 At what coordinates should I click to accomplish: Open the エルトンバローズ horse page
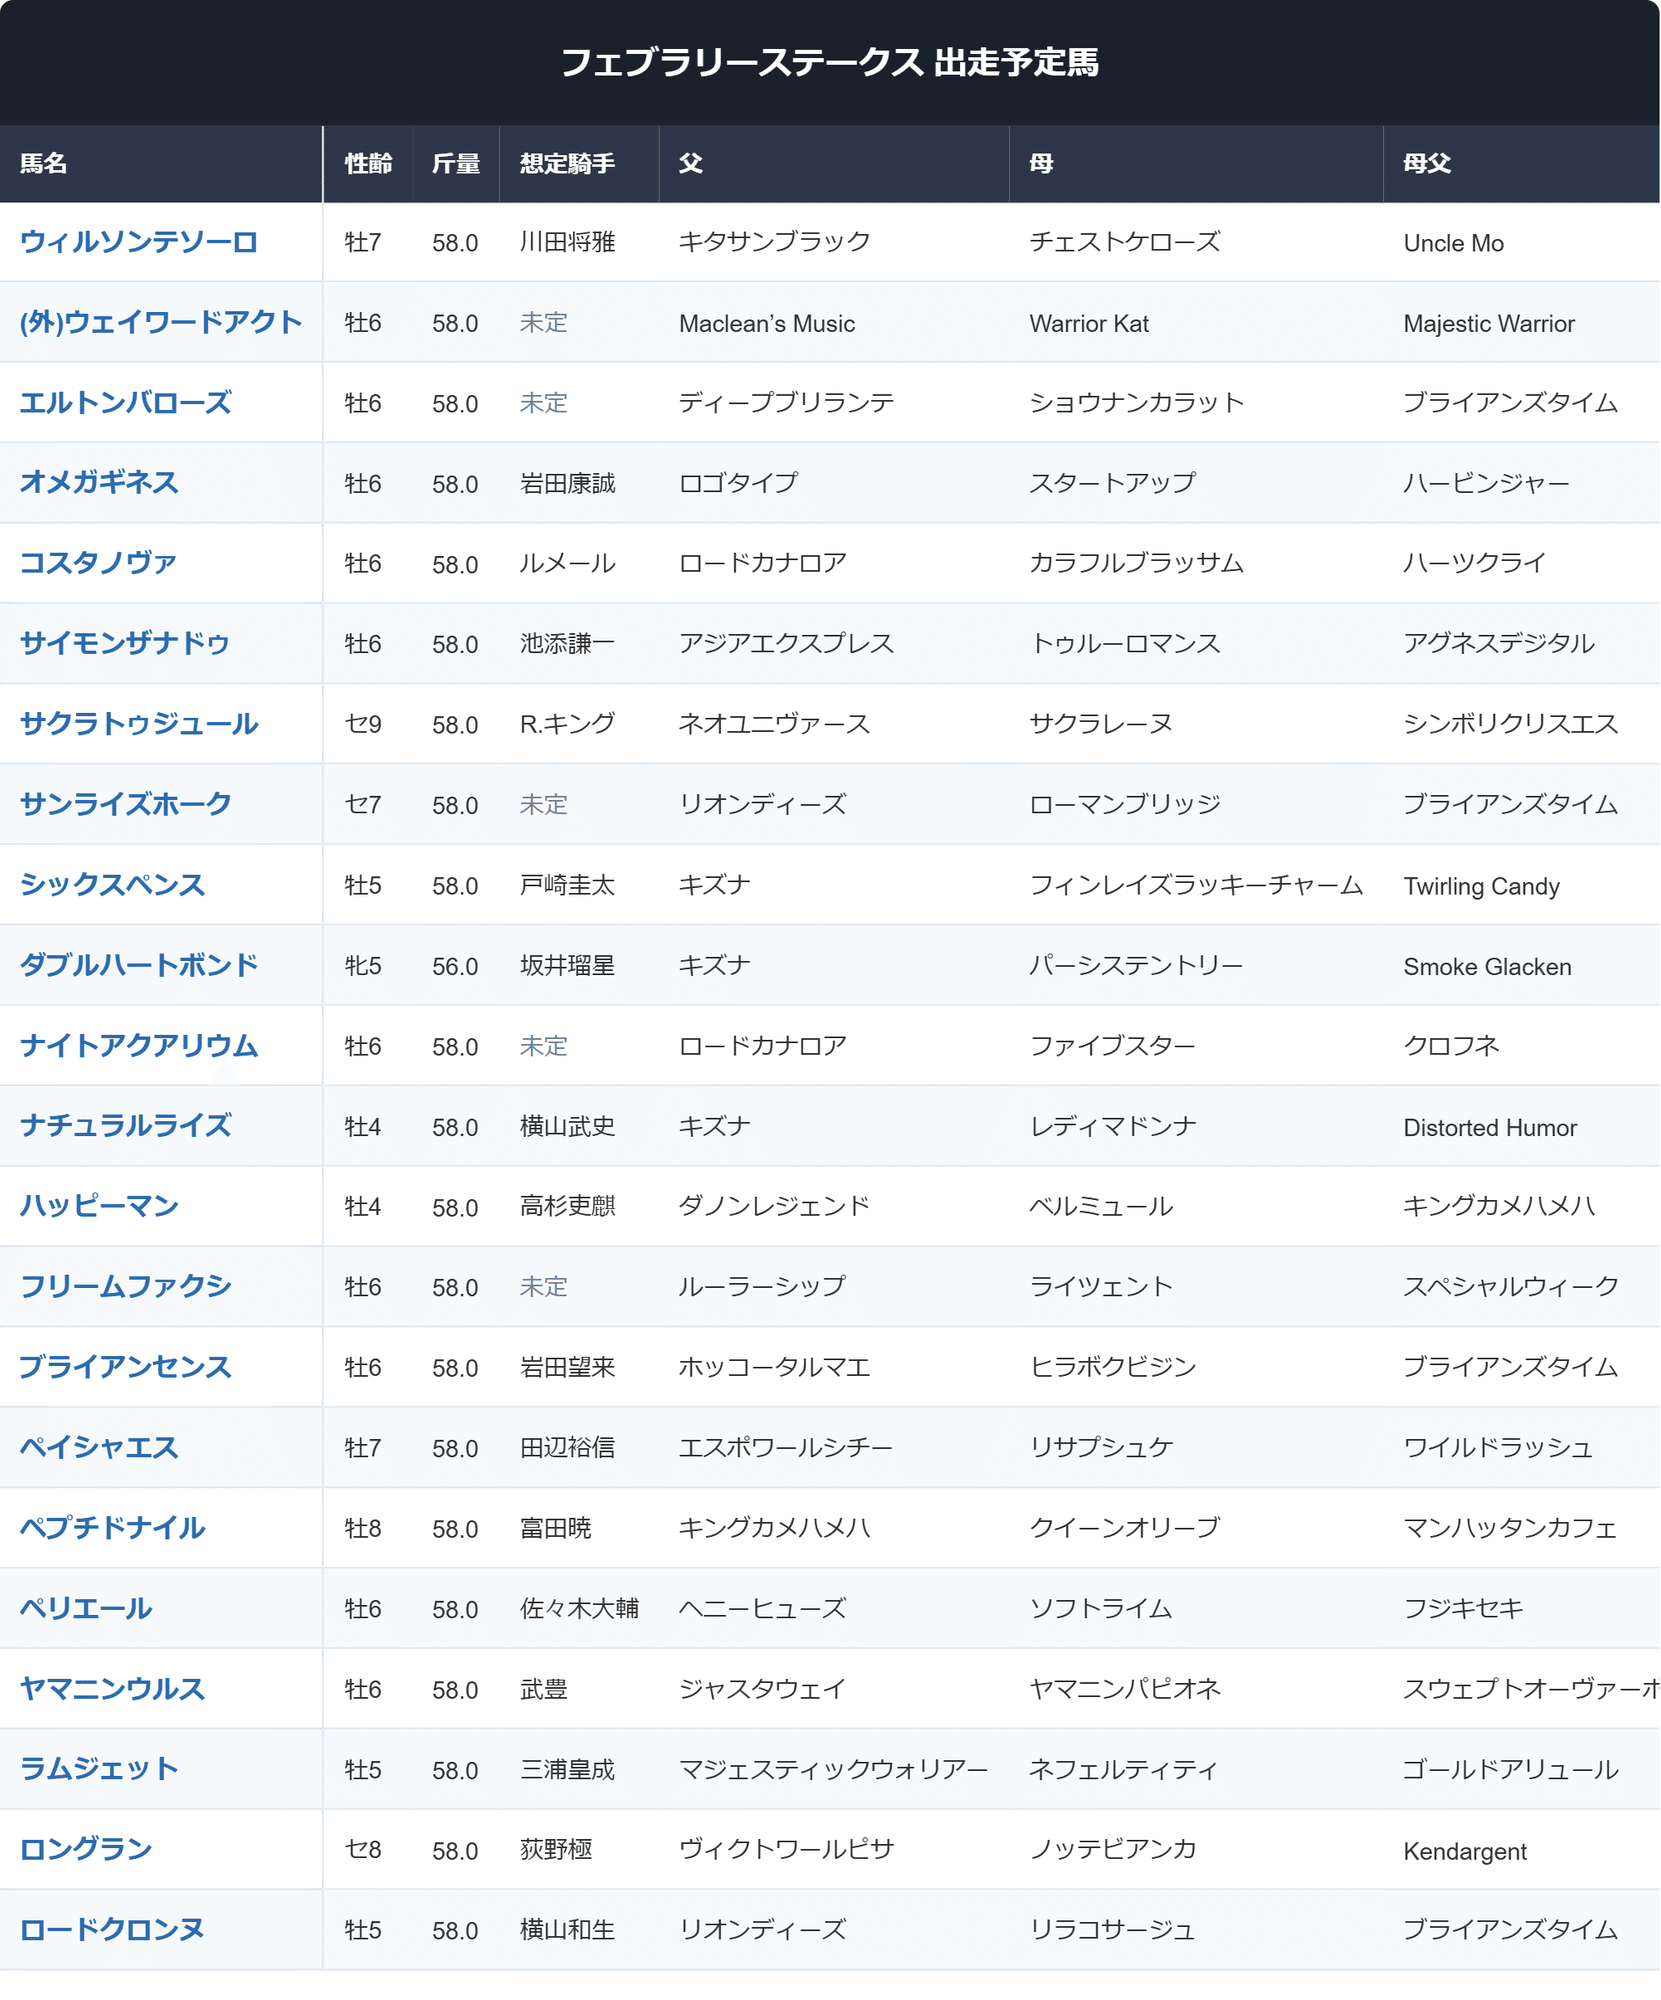[126, 403]
